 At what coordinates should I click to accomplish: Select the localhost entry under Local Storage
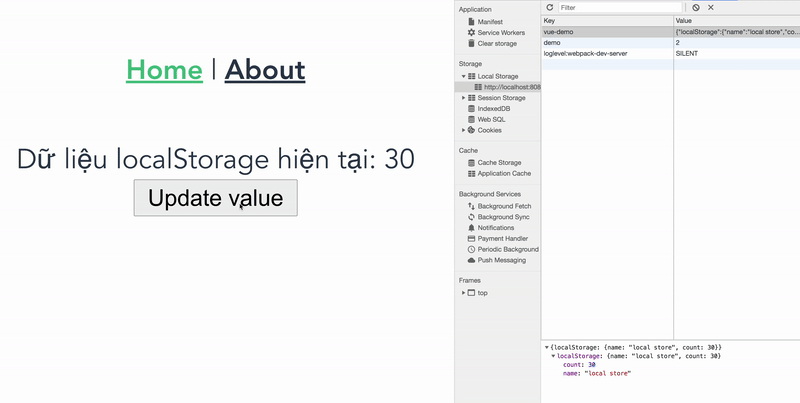coord(508,87)
